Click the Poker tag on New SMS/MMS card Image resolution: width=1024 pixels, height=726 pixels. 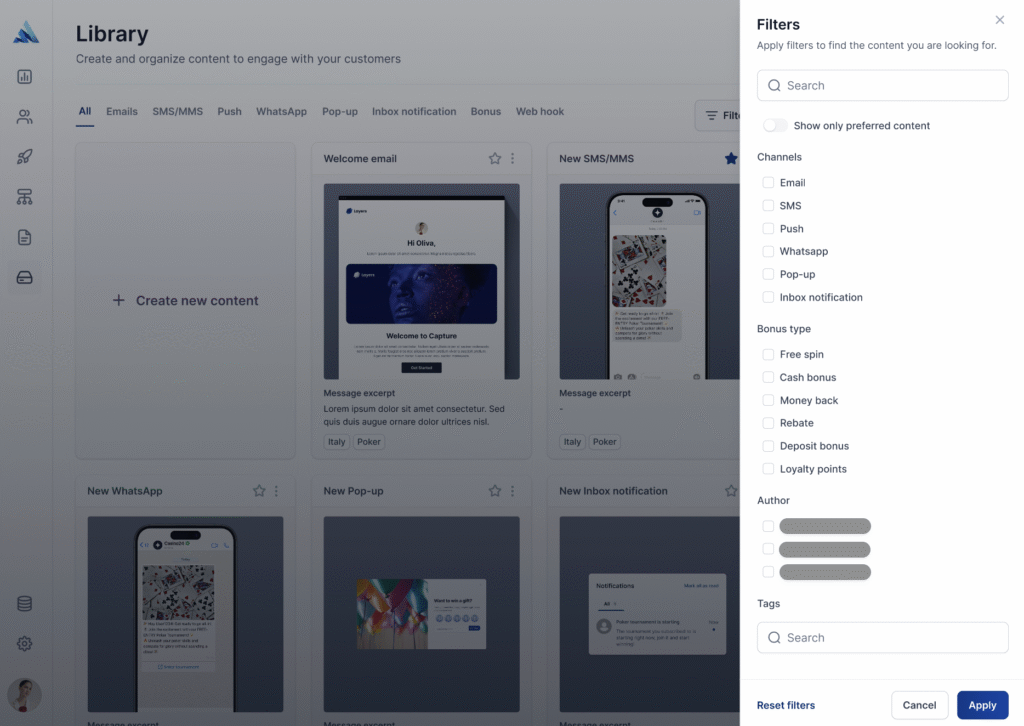(605, 442)
